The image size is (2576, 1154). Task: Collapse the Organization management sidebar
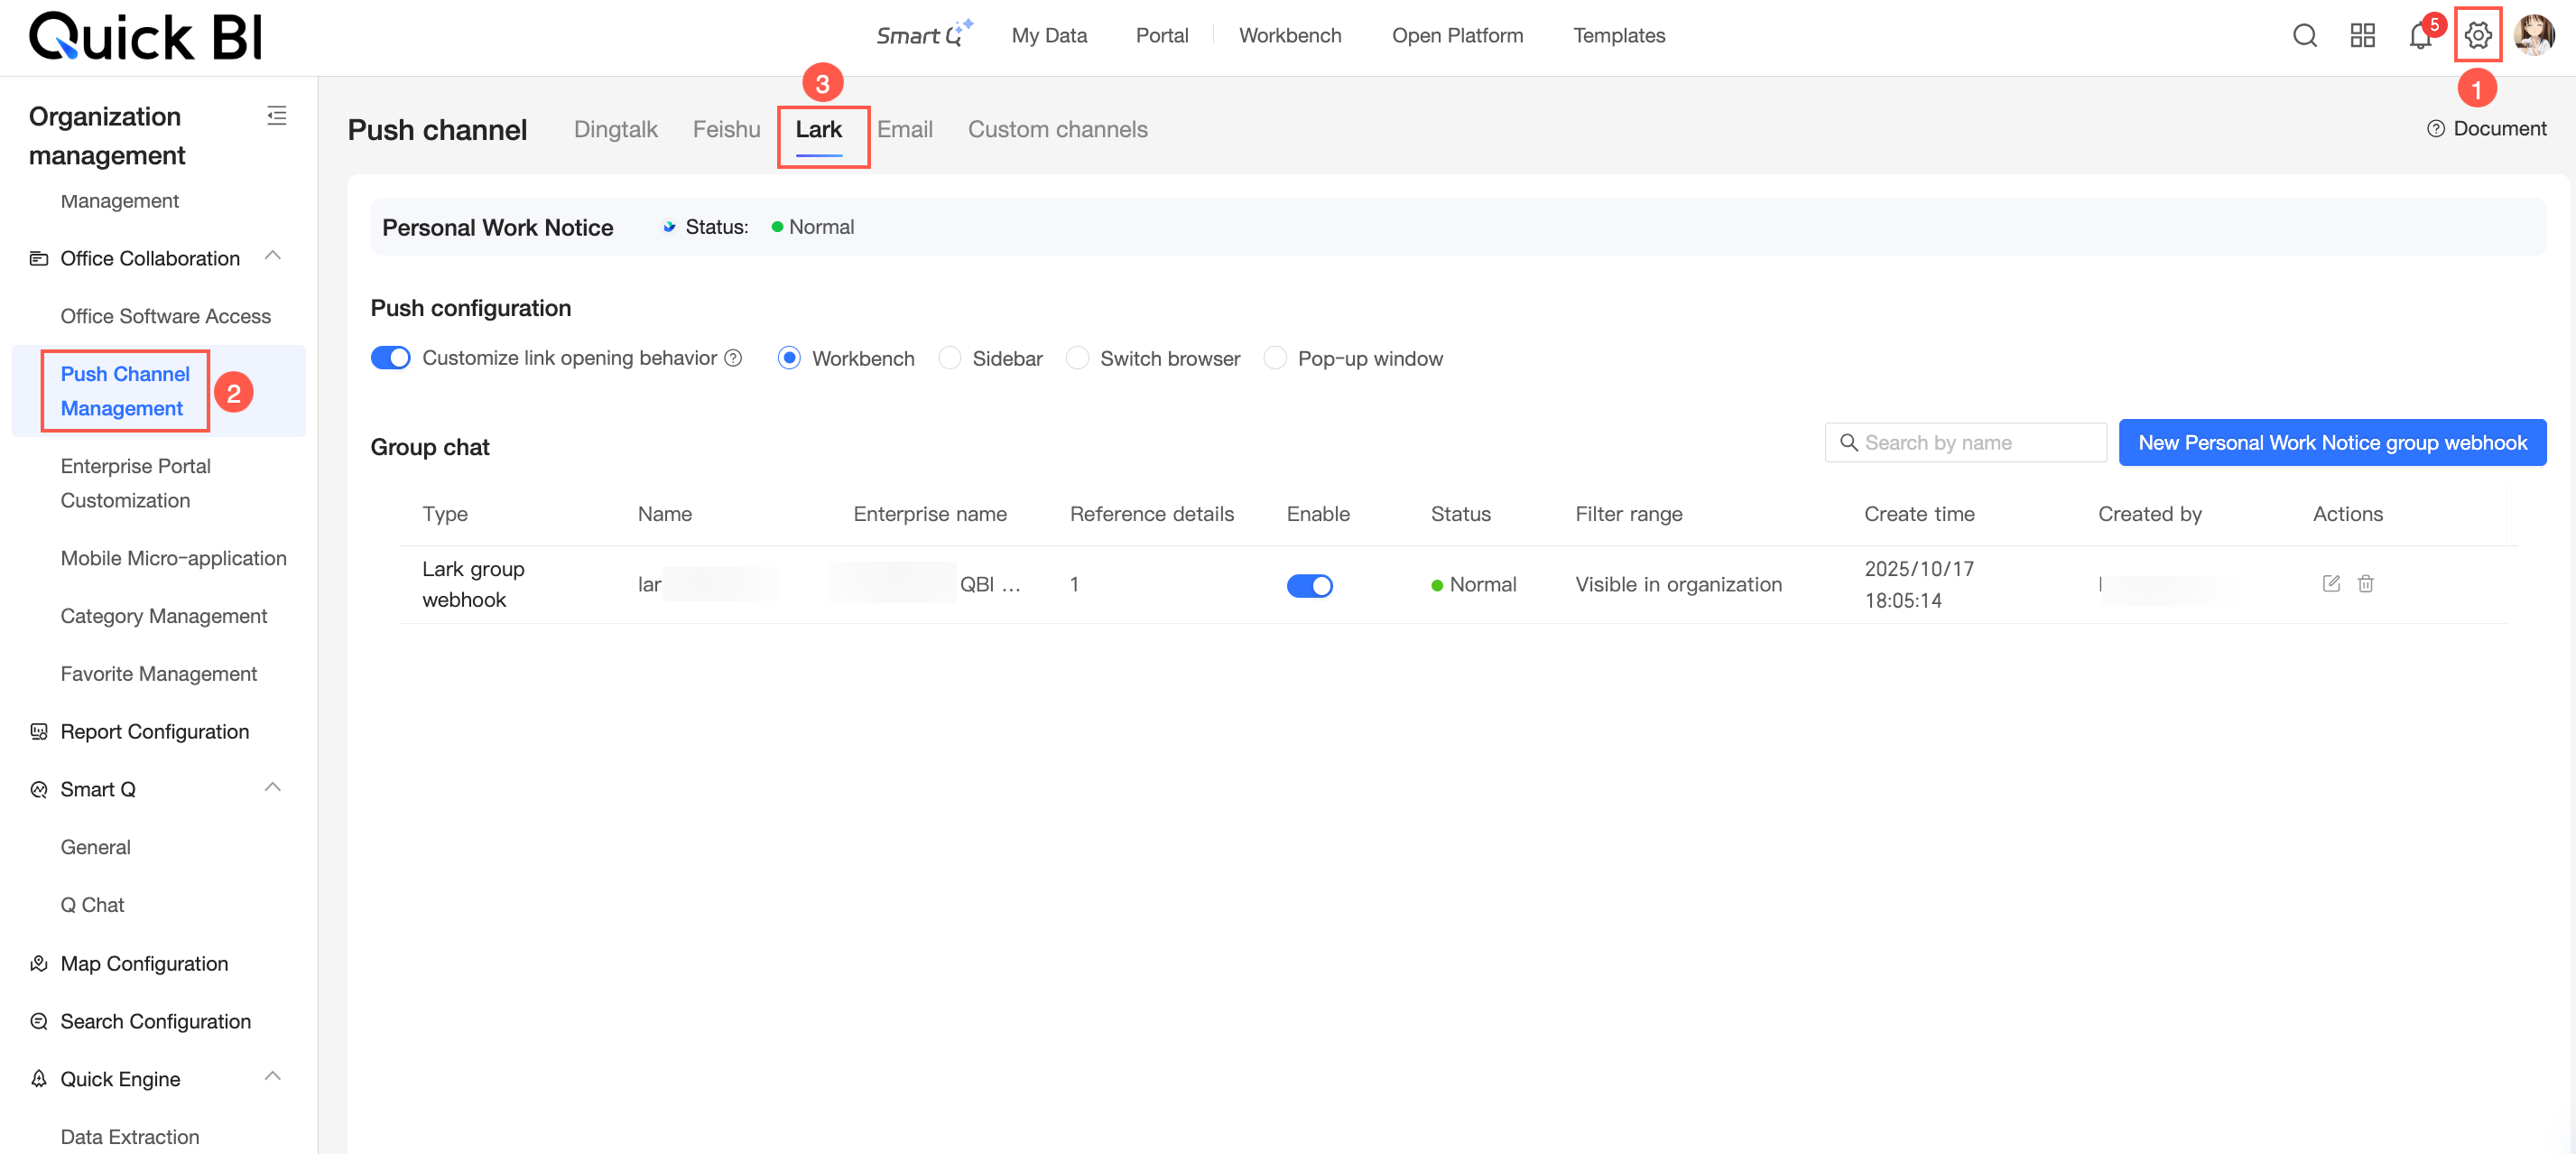pos(277,116)
